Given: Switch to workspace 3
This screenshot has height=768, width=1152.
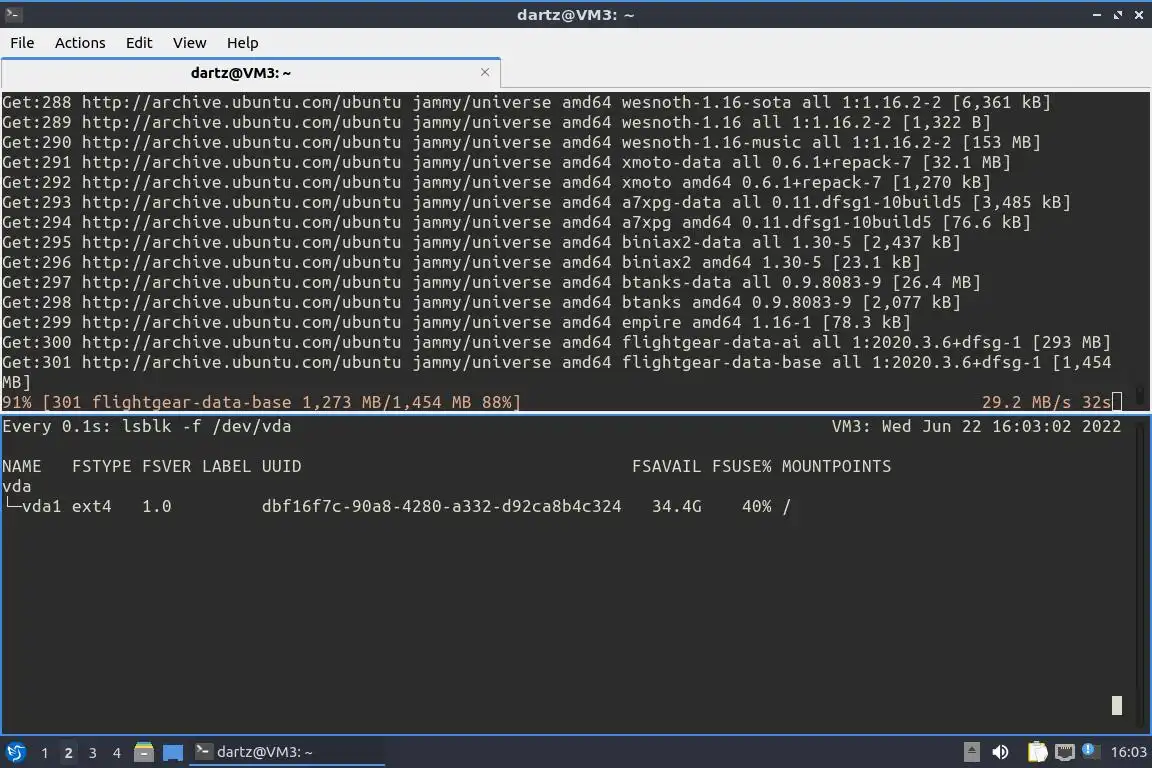Looking at the screenshot, I should click(x=93, y=753).
